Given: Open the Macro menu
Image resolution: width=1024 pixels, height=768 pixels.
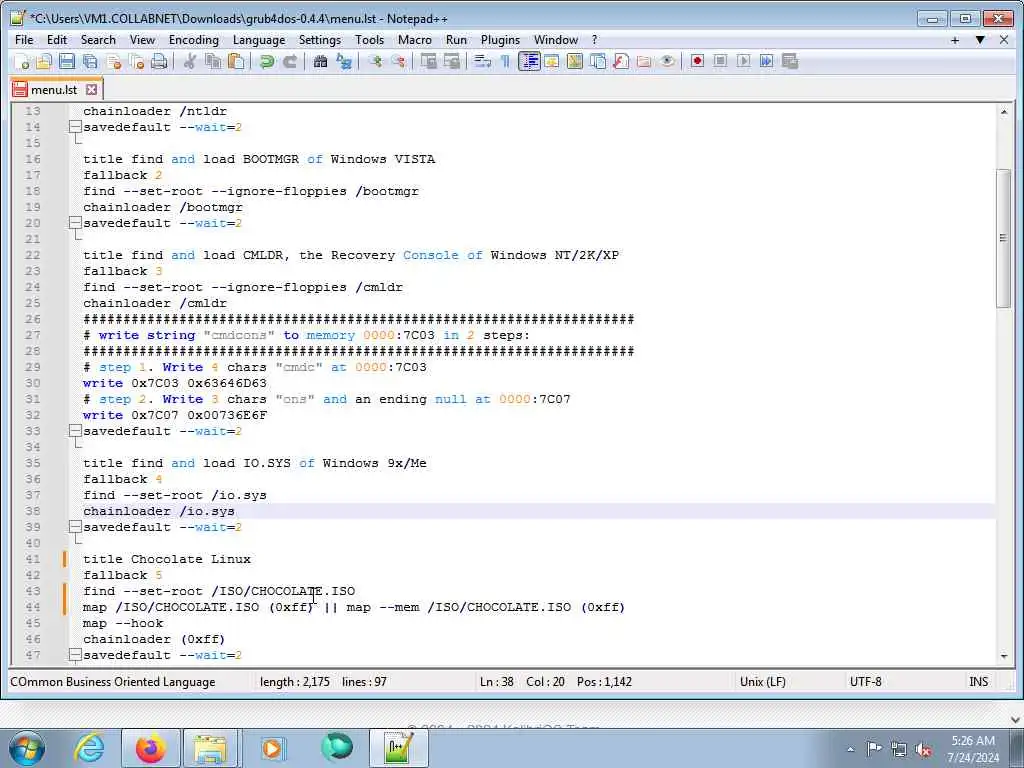Looking at the screenshot, I should [415, 40].
